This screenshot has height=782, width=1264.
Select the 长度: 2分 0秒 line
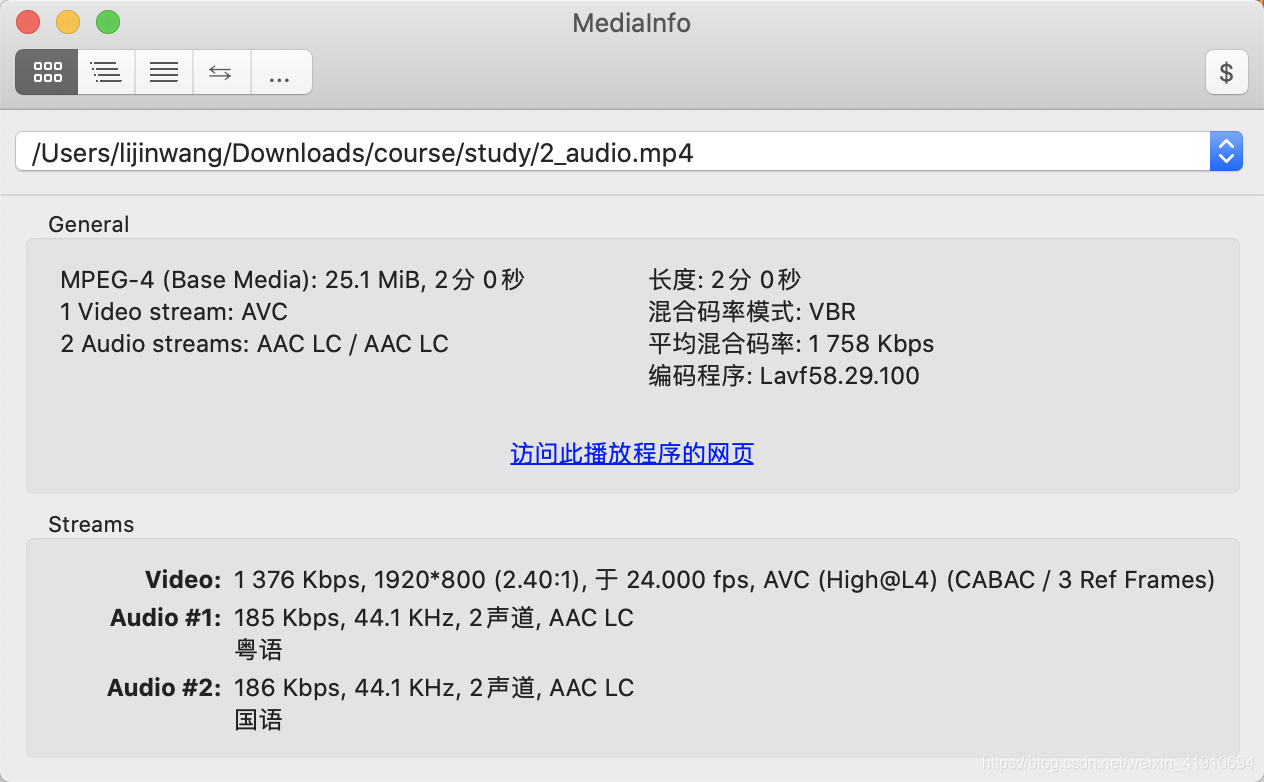(x=725, y=280)
